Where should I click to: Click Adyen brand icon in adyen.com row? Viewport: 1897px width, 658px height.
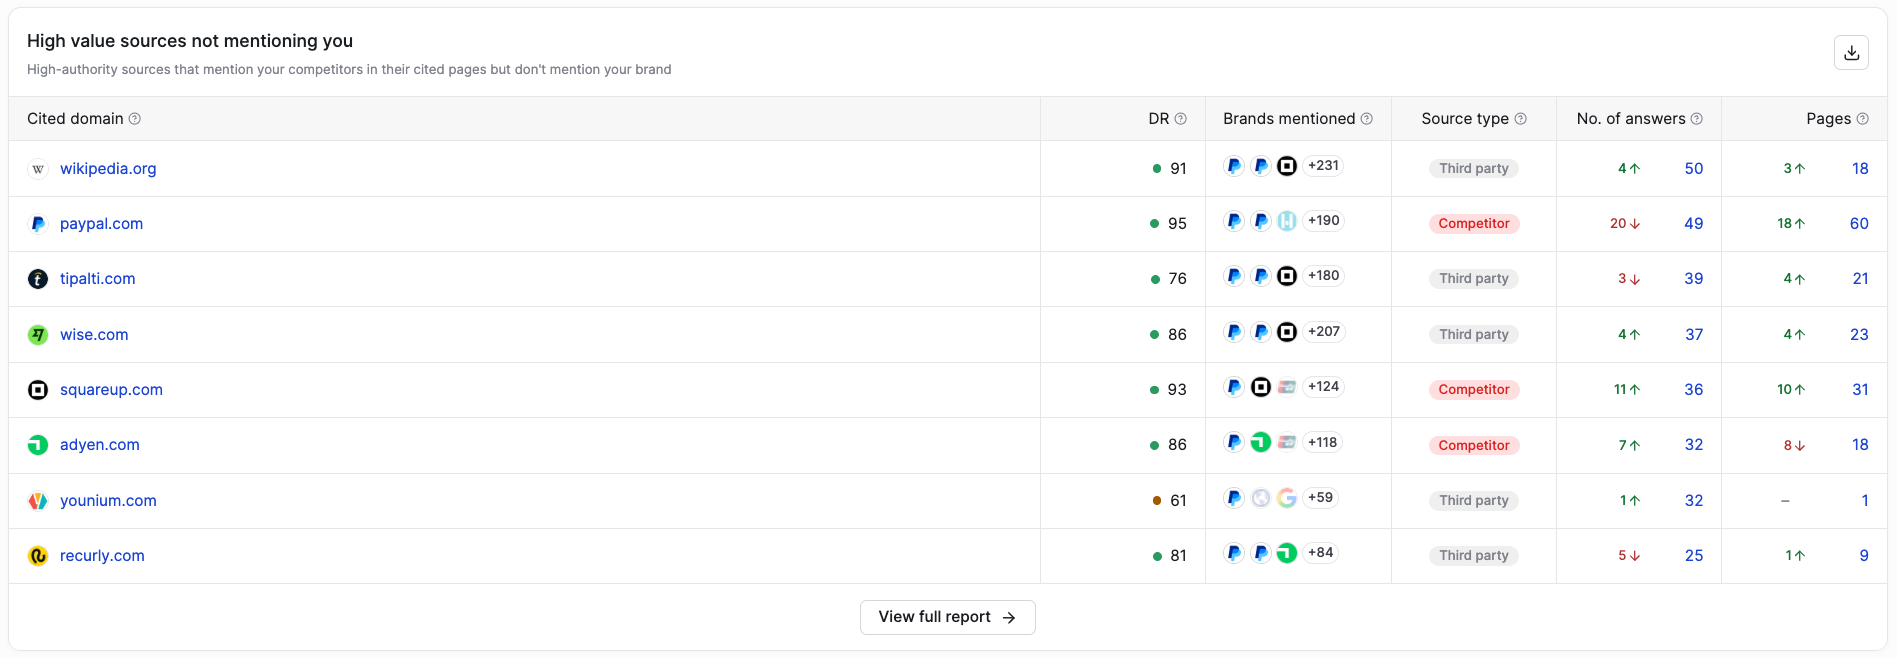click(1261, 442)
